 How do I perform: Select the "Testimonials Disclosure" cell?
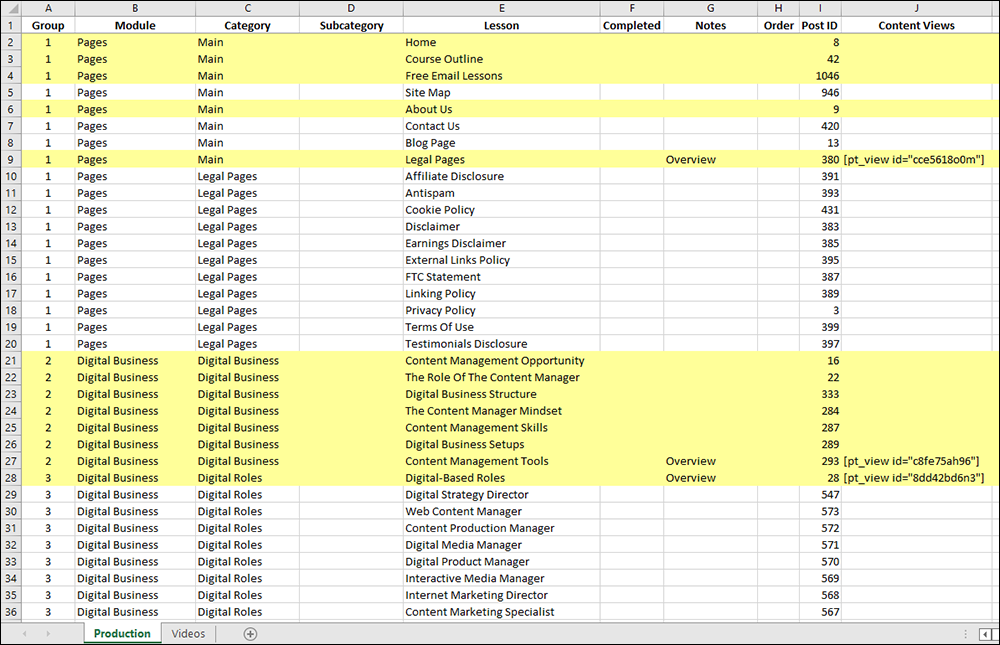pos(501,344)
